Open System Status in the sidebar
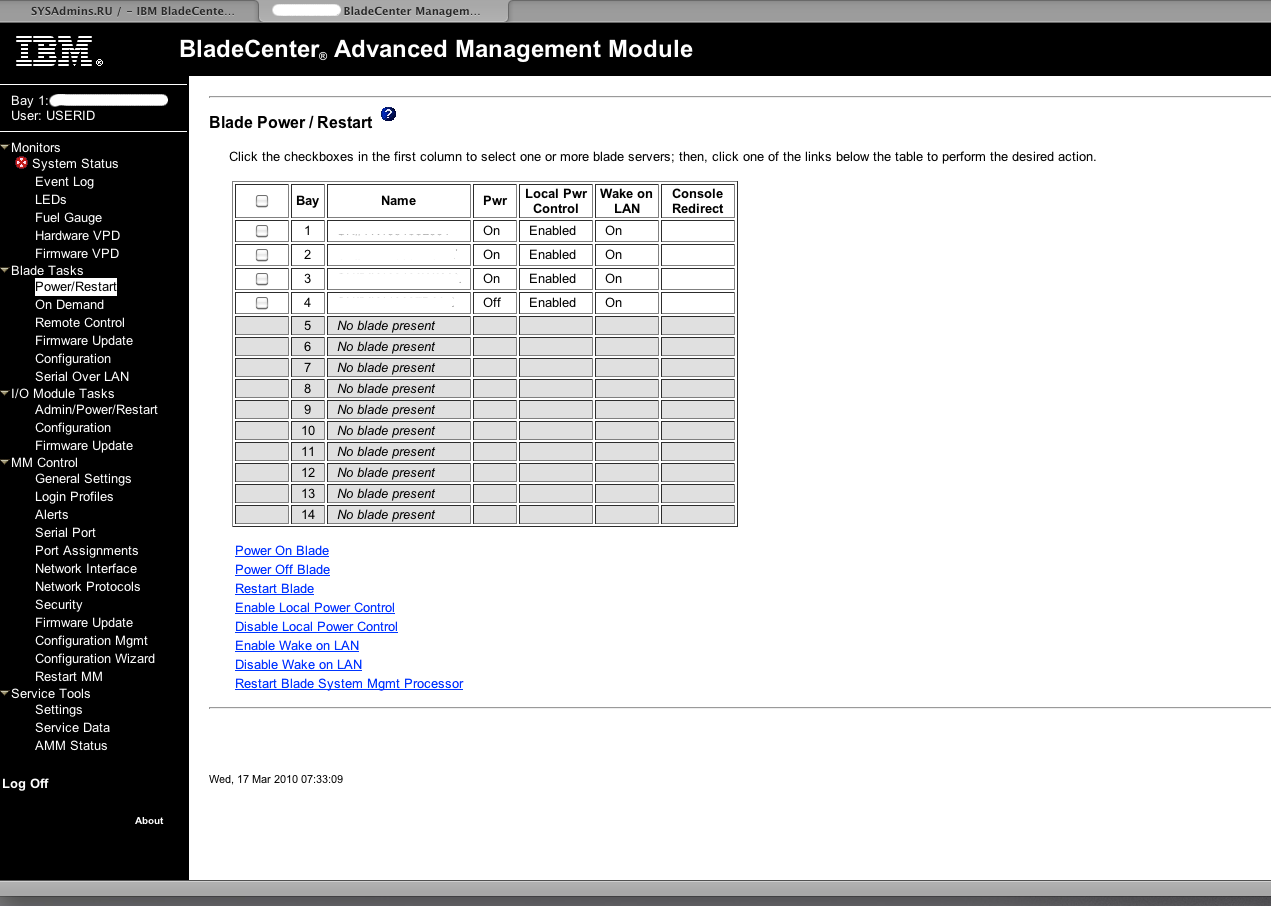Image resolution: width=1271 pixels, height=906 pixels. (75, 164)
